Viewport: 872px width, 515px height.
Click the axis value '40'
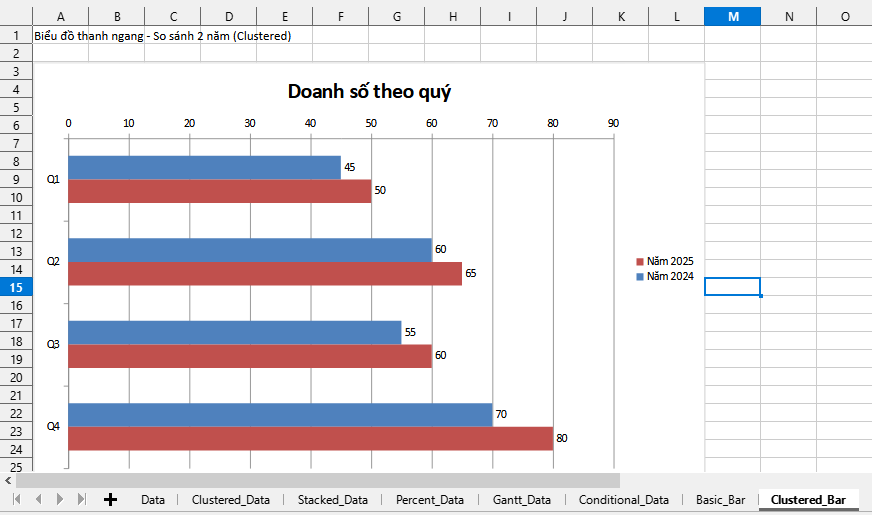pos(310,123)
